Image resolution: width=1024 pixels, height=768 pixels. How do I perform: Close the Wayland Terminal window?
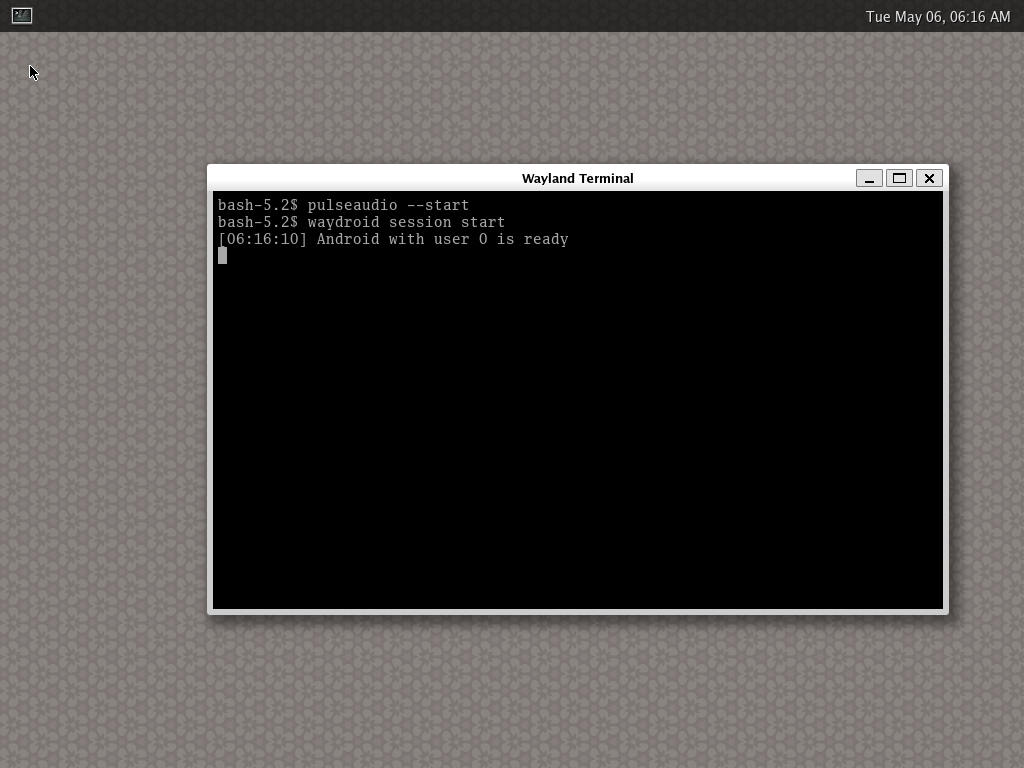click(929, 178)
